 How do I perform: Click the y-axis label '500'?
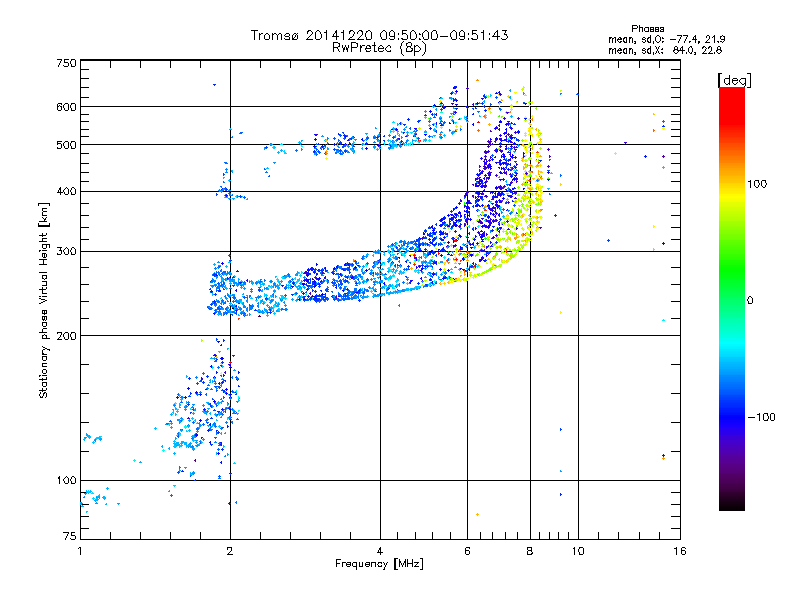coord(66,145)
